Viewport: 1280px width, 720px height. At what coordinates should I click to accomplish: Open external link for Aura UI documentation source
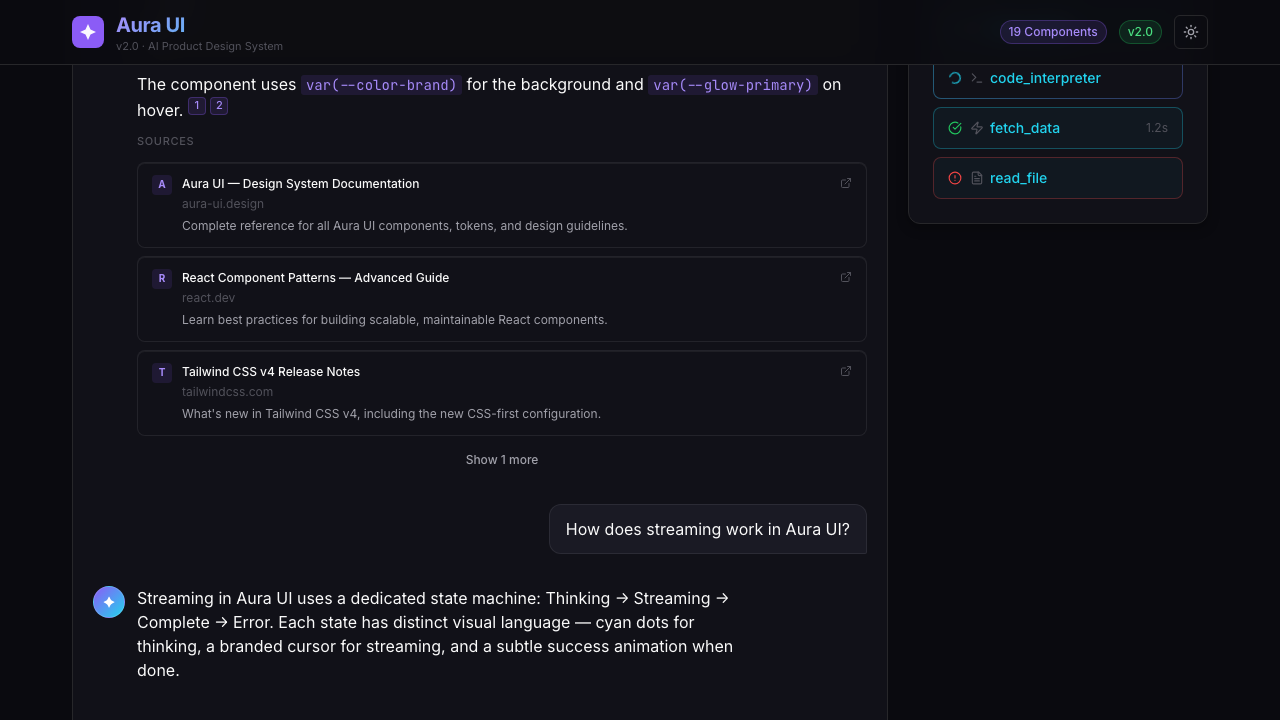point(845,183)
